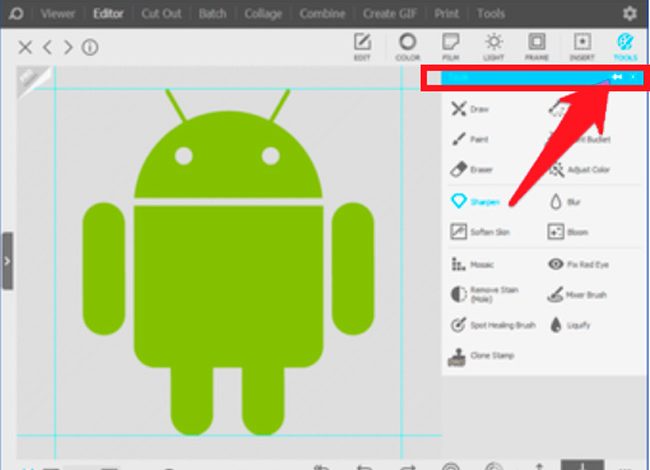The image size is (650, 470).
Task: Expand the collapsed left side panel
Action: [7, 261]
